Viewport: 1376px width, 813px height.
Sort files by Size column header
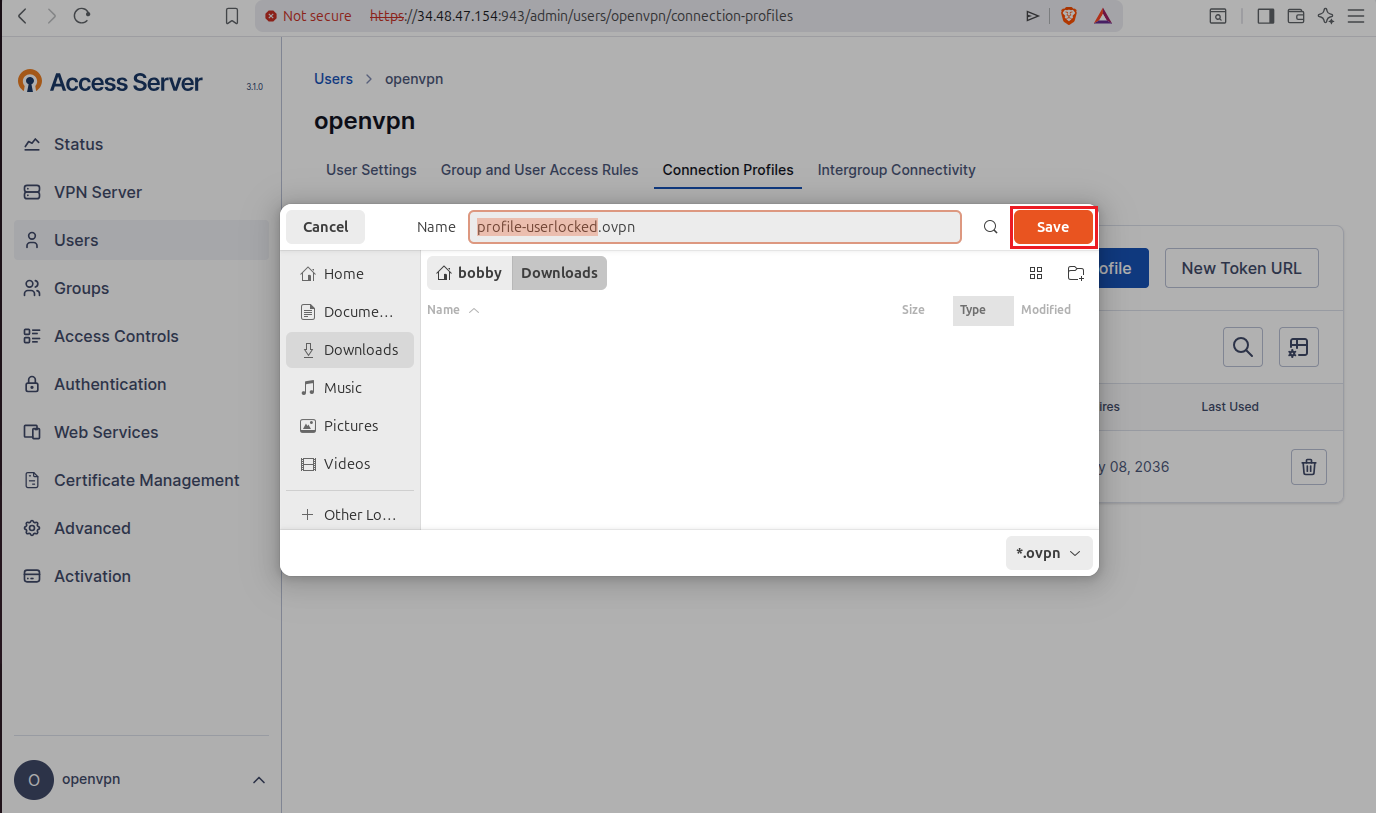[x=913, y=310]
